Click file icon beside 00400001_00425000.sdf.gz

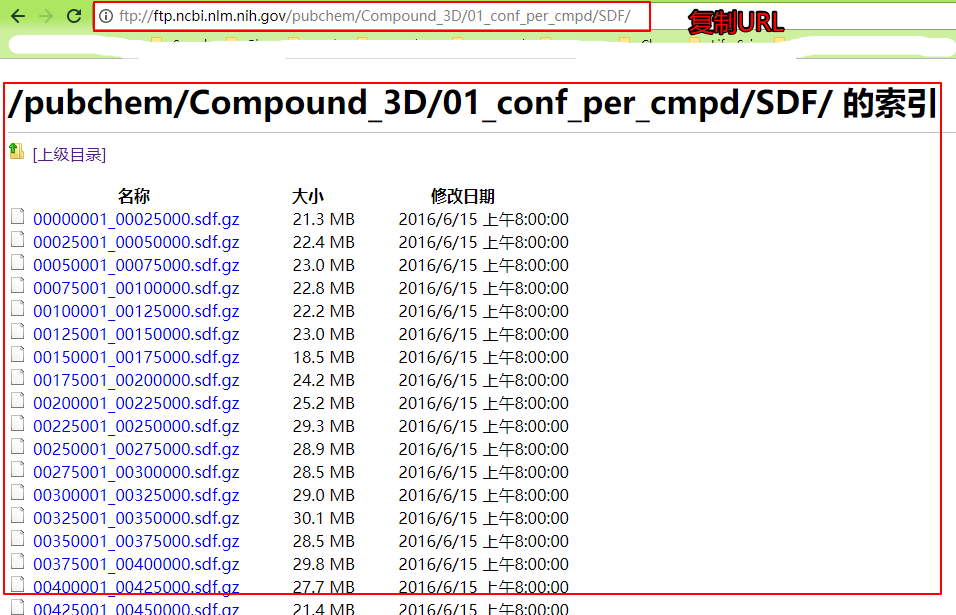coord(18,584)
